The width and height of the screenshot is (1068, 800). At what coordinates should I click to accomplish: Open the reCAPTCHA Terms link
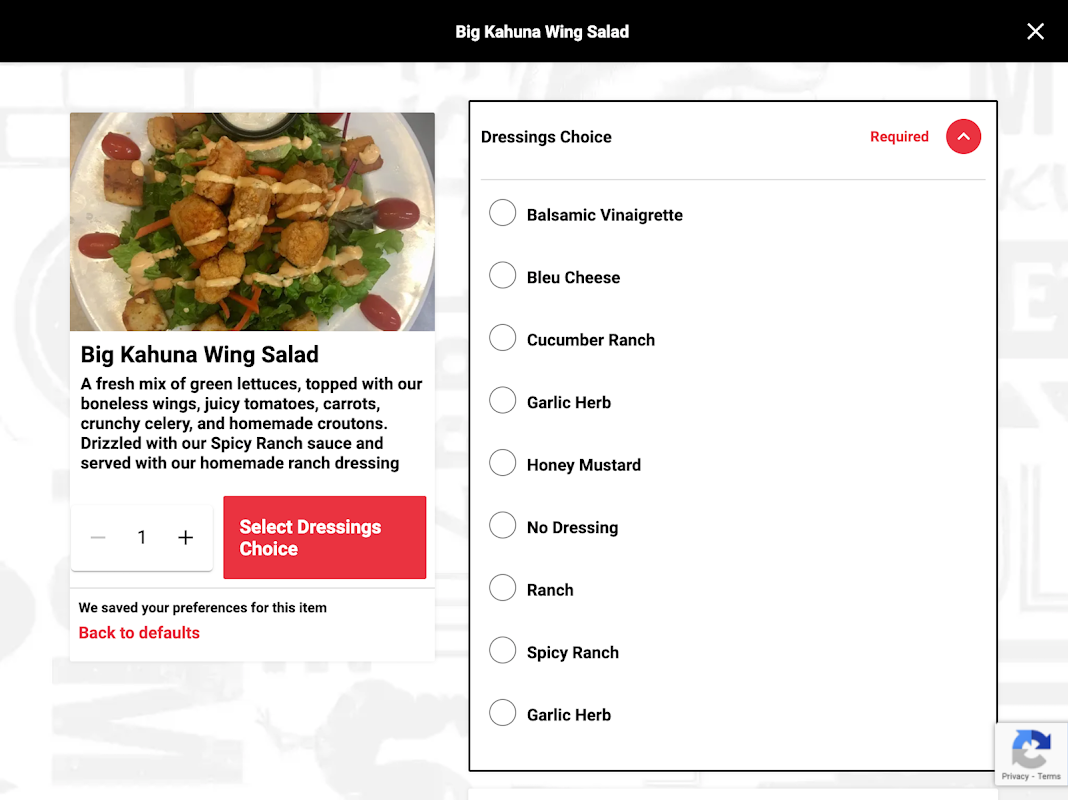click(1049, 776)
